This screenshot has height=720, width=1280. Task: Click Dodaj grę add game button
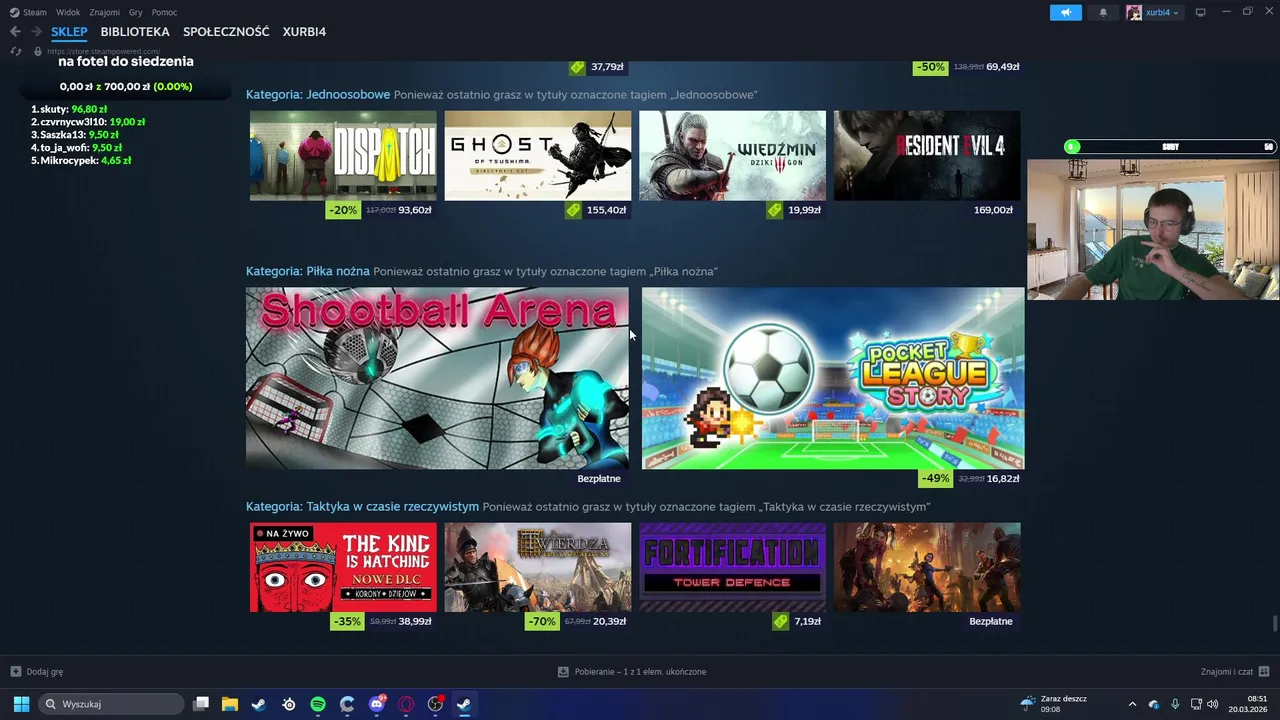point(37,672)
